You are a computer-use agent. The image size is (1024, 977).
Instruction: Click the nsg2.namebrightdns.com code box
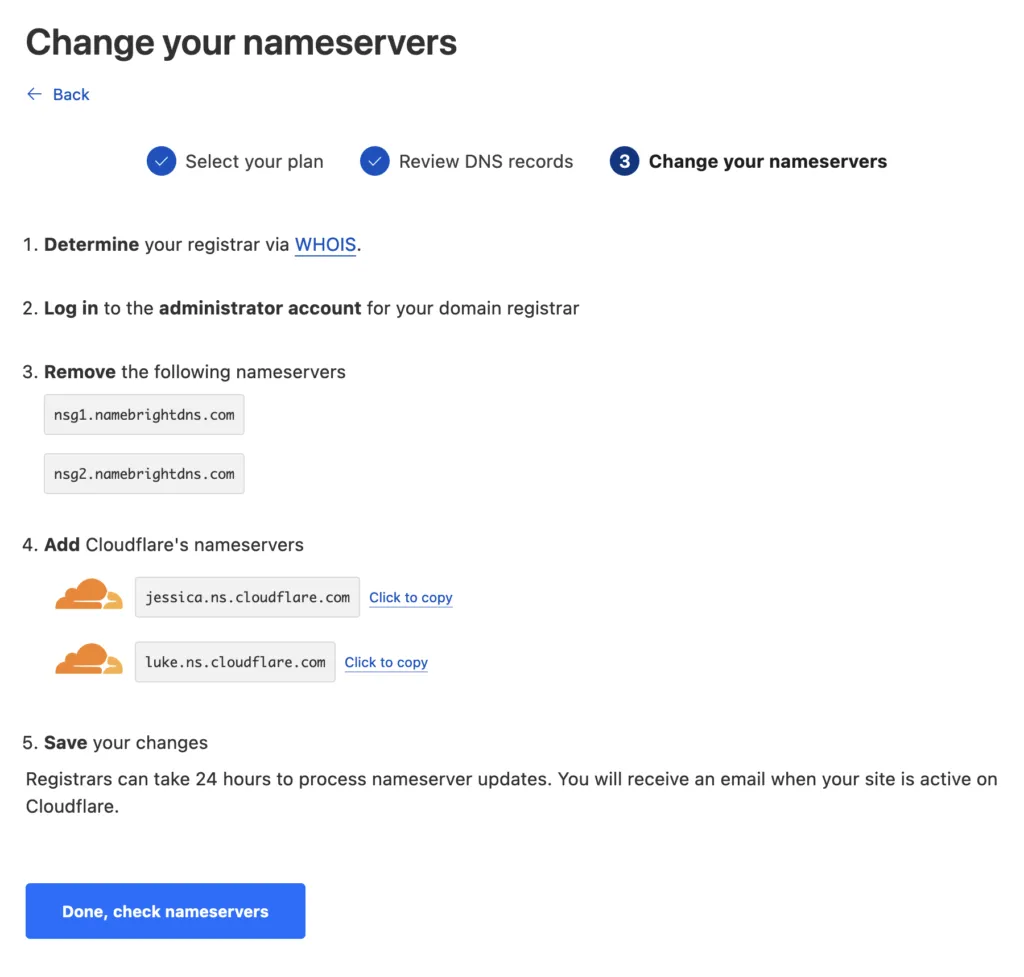(x=143, y=473)
